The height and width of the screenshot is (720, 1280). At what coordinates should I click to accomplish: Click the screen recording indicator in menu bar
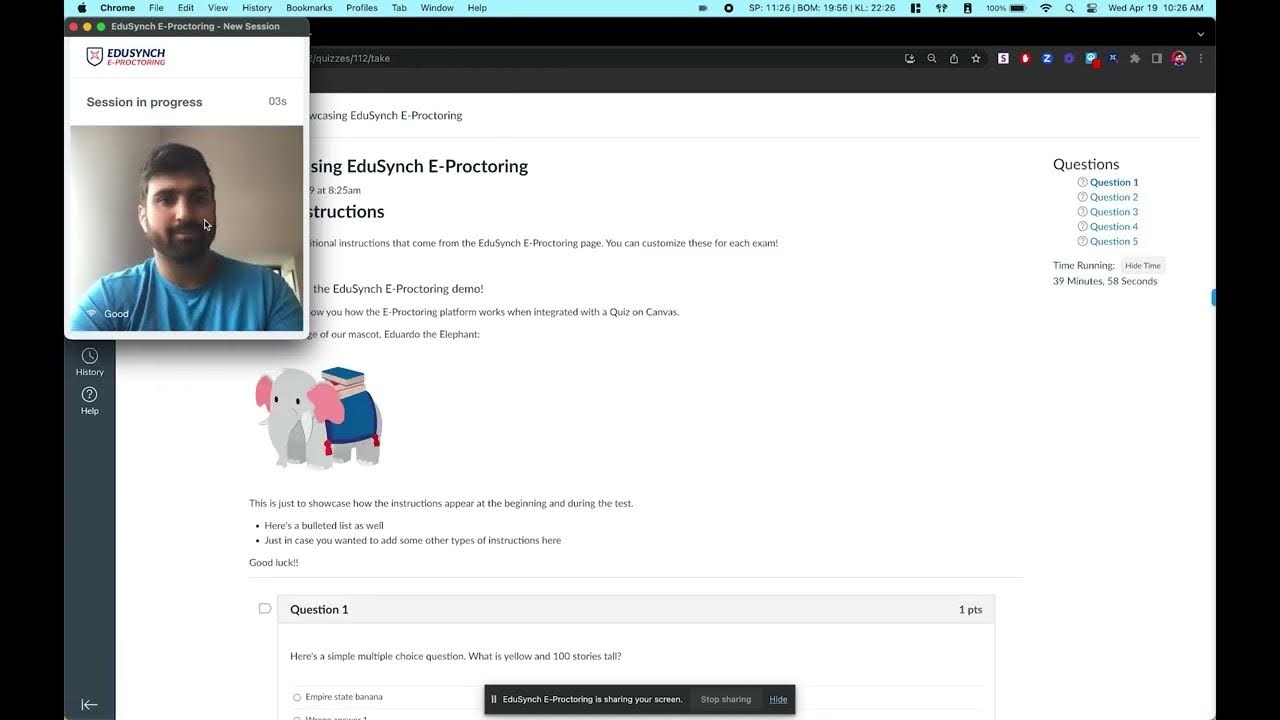[728, 8]
